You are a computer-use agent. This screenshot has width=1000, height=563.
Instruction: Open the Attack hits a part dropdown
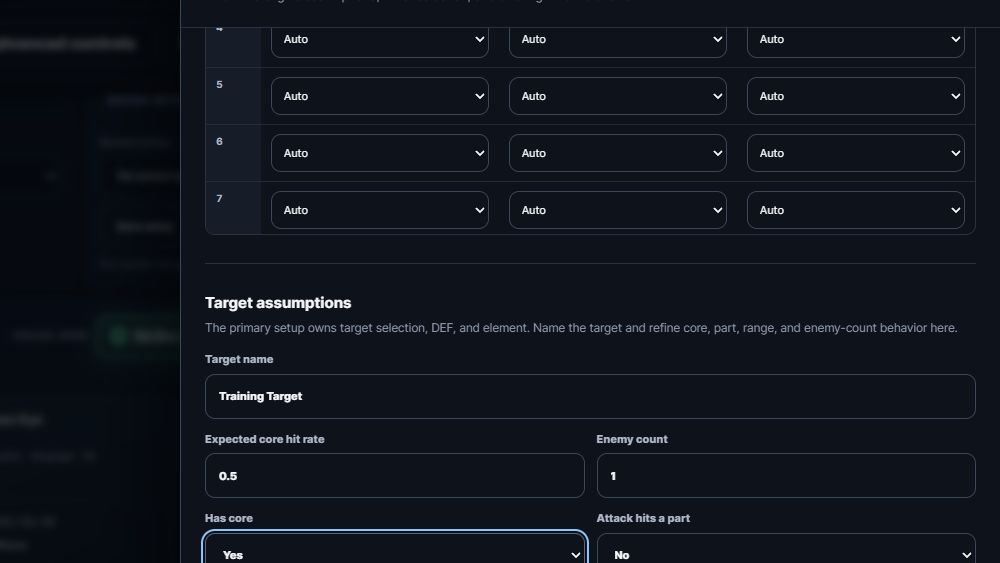(786, 548)
